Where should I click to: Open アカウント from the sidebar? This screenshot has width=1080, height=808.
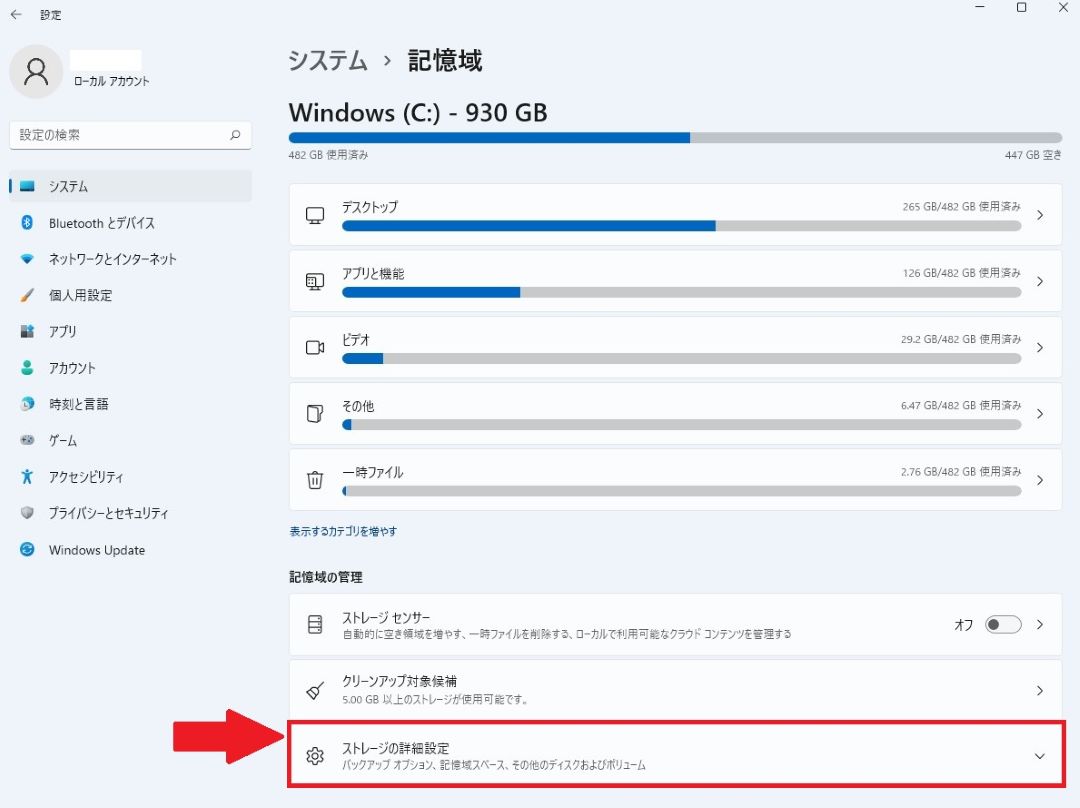pos(28,367)
